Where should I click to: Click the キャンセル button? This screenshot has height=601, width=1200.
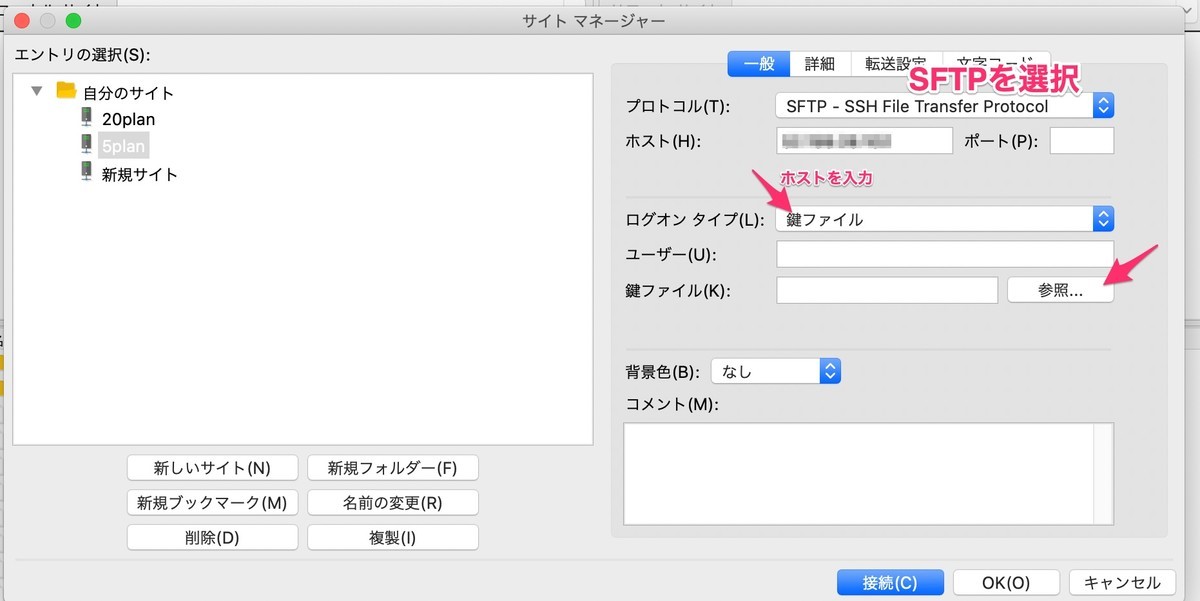click(x=1122, y=582)
